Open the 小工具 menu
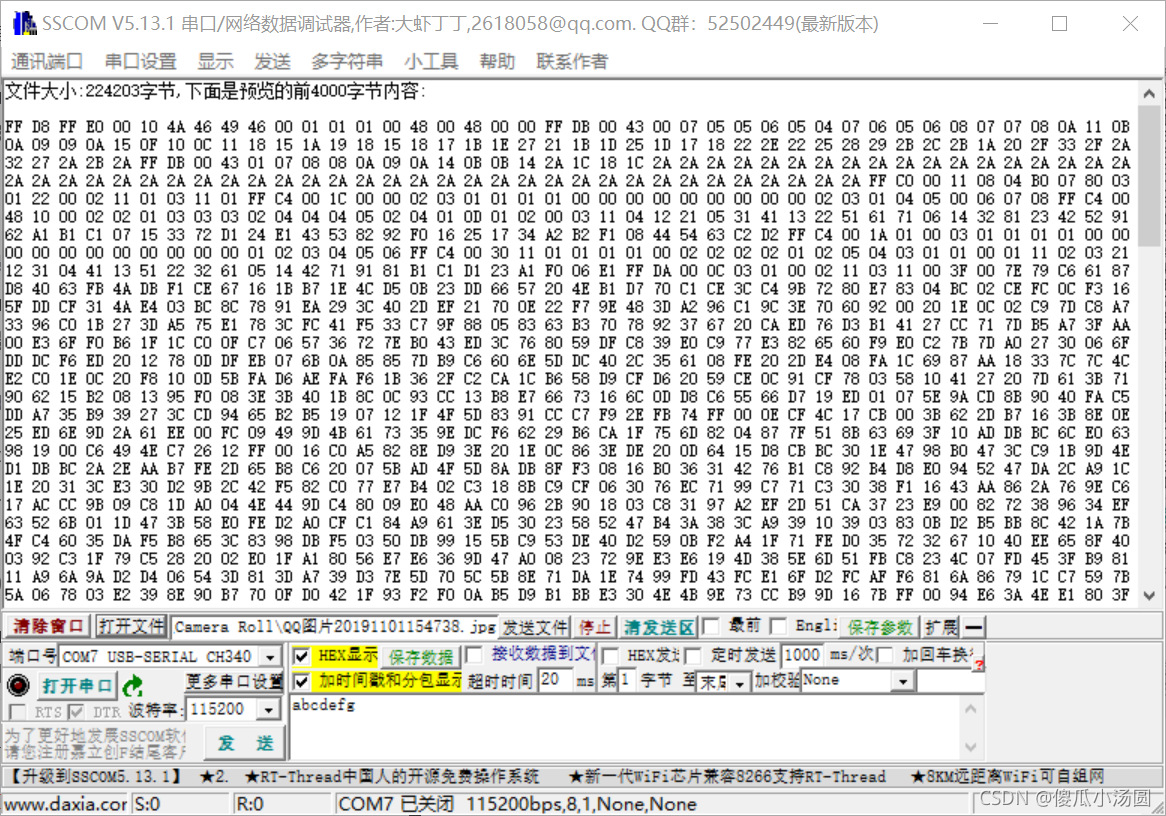The width and height of the screenshot is (1166, 816). point(431,61)
